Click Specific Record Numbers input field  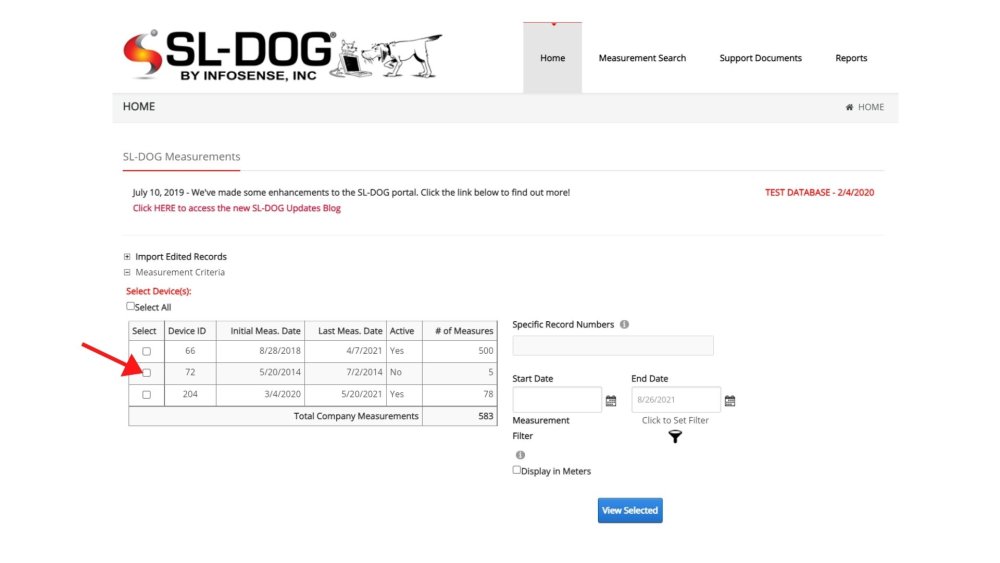tap(613, 346)
